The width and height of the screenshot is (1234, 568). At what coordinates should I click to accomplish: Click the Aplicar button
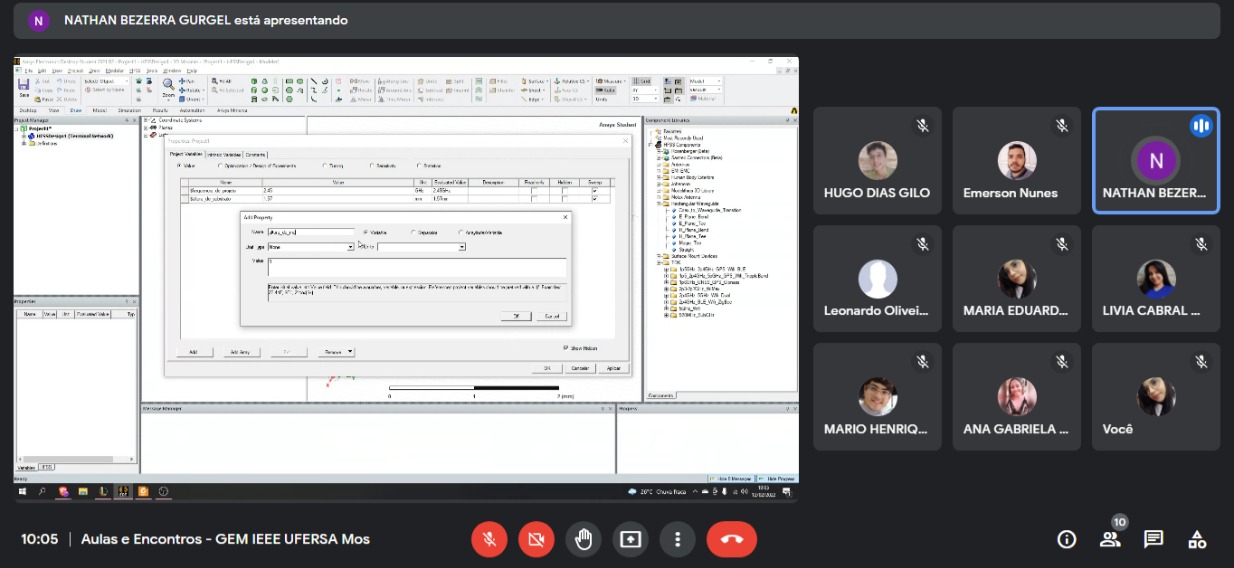click(x=613, y=368)
